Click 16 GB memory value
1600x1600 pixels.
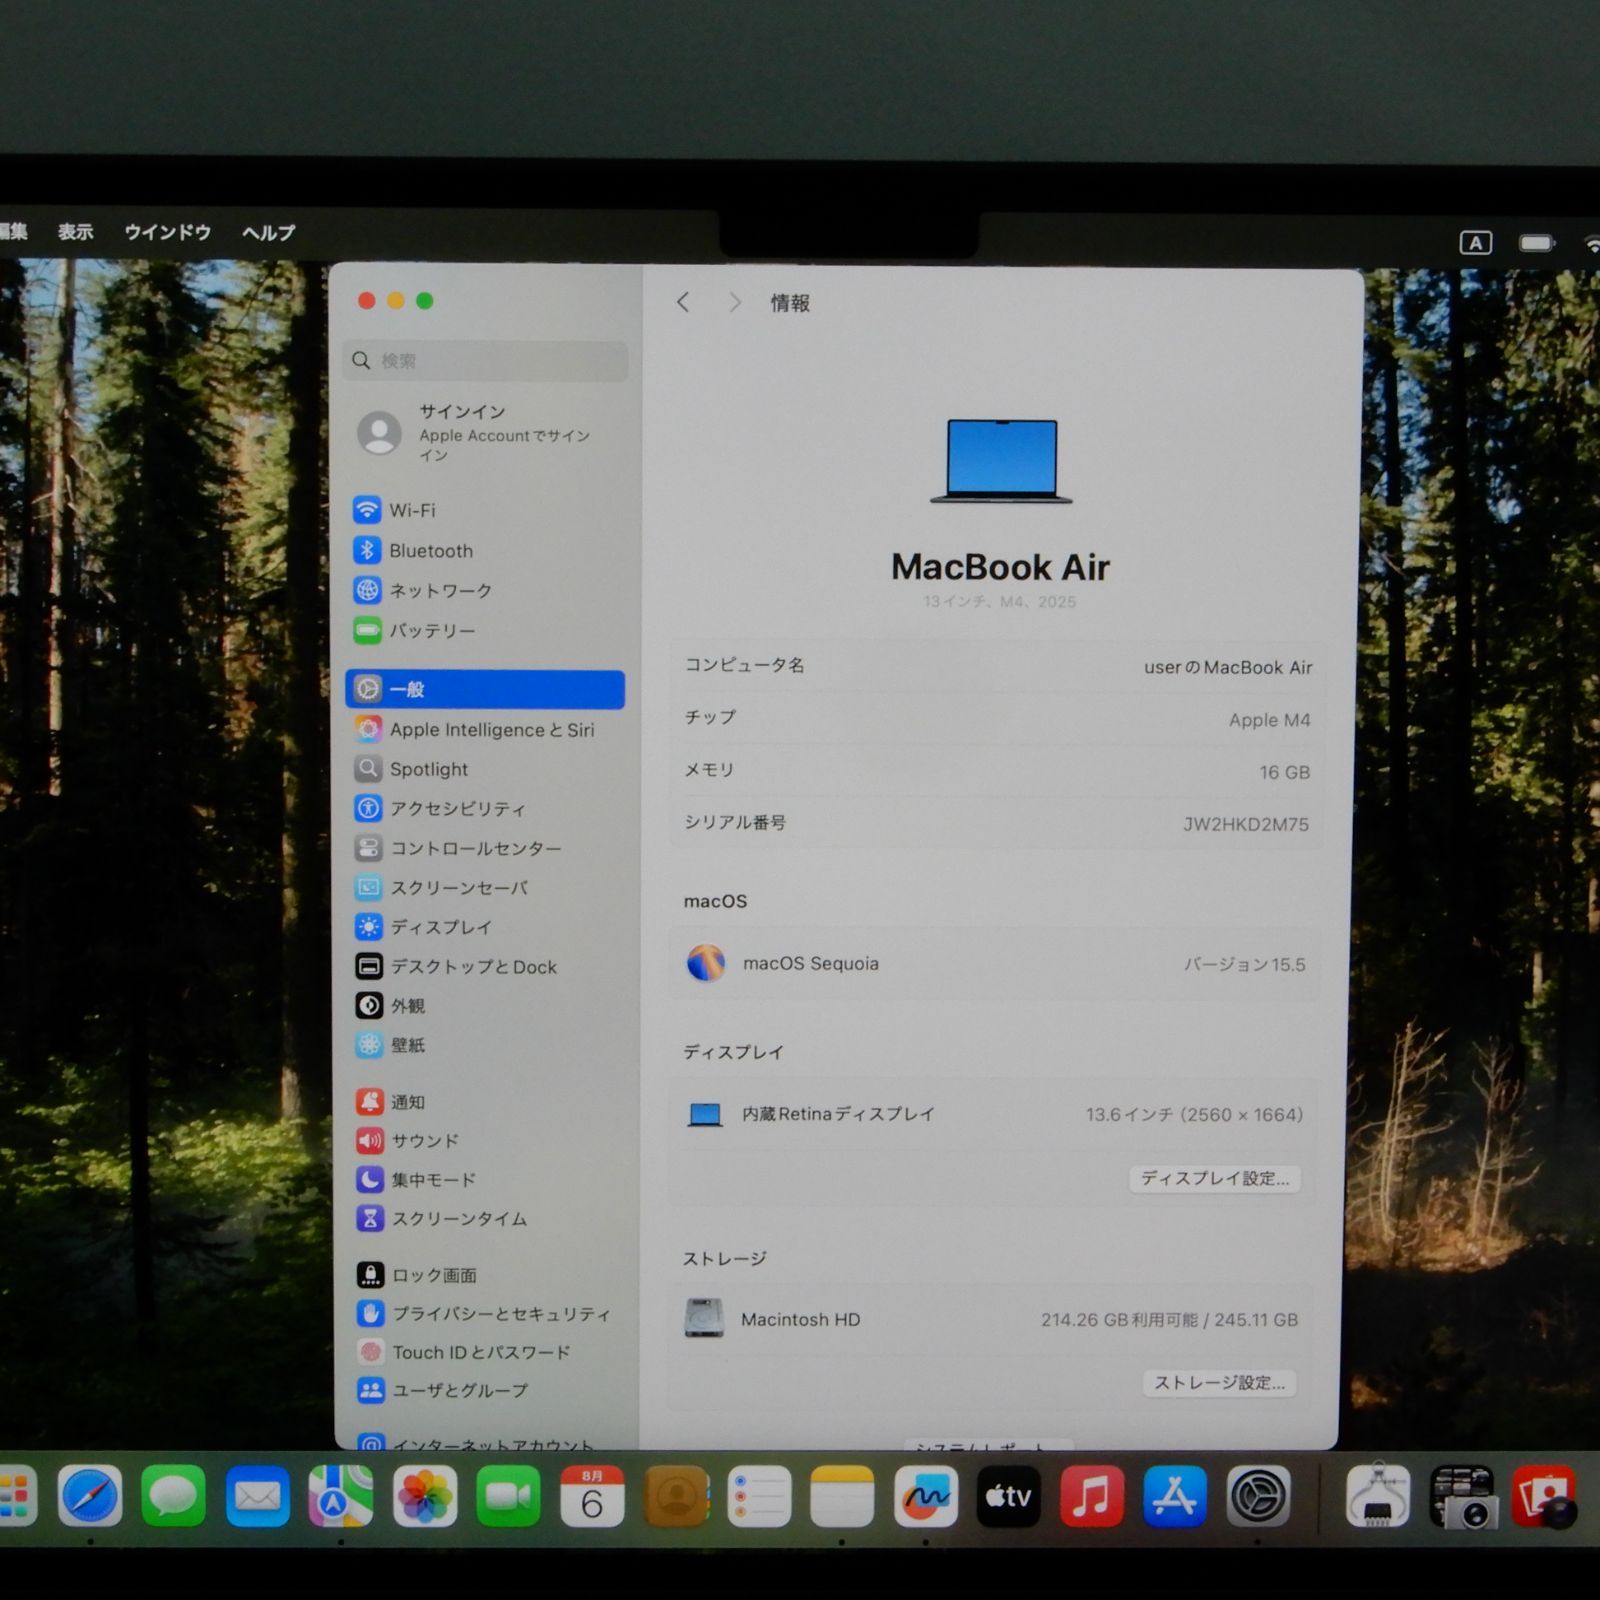pyautogui.click(x=1284, y=772)
